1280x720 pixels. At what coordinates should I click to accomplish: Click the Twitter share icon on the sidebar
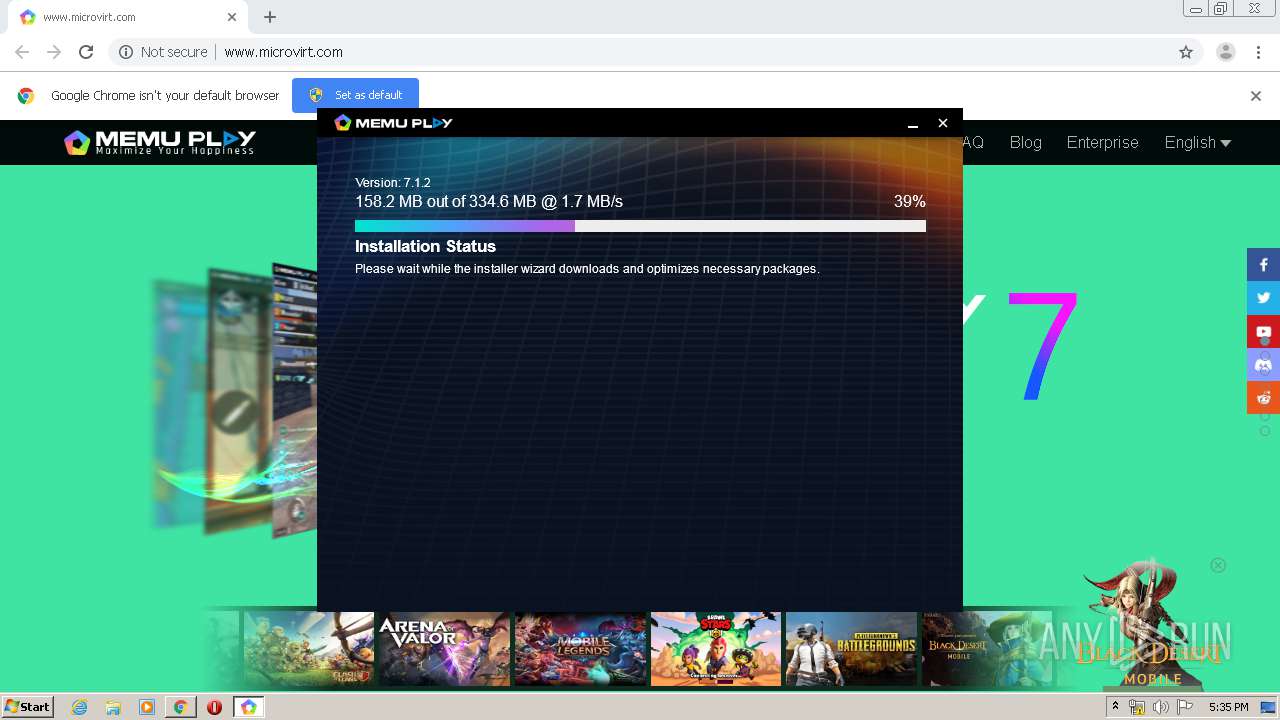point(1263,298)
